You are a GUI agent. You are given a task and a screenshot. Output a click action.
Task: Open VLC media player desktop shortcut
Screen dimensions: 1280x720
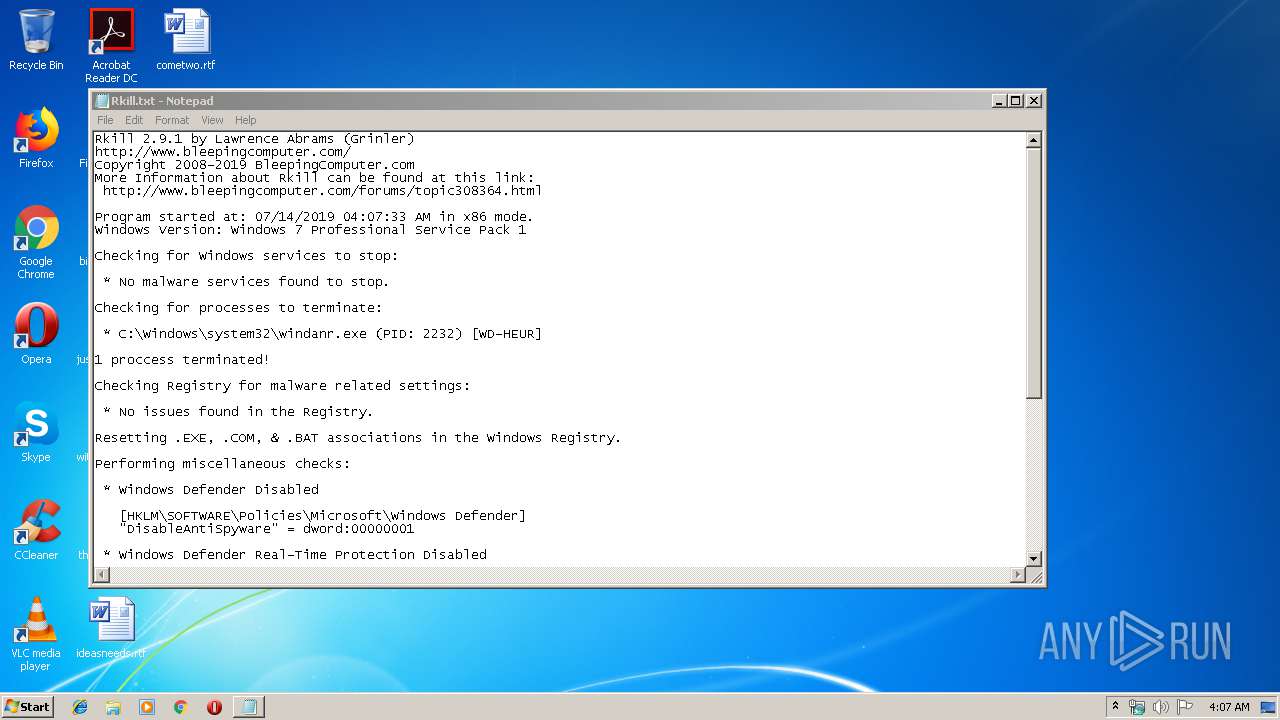(36, 634)
